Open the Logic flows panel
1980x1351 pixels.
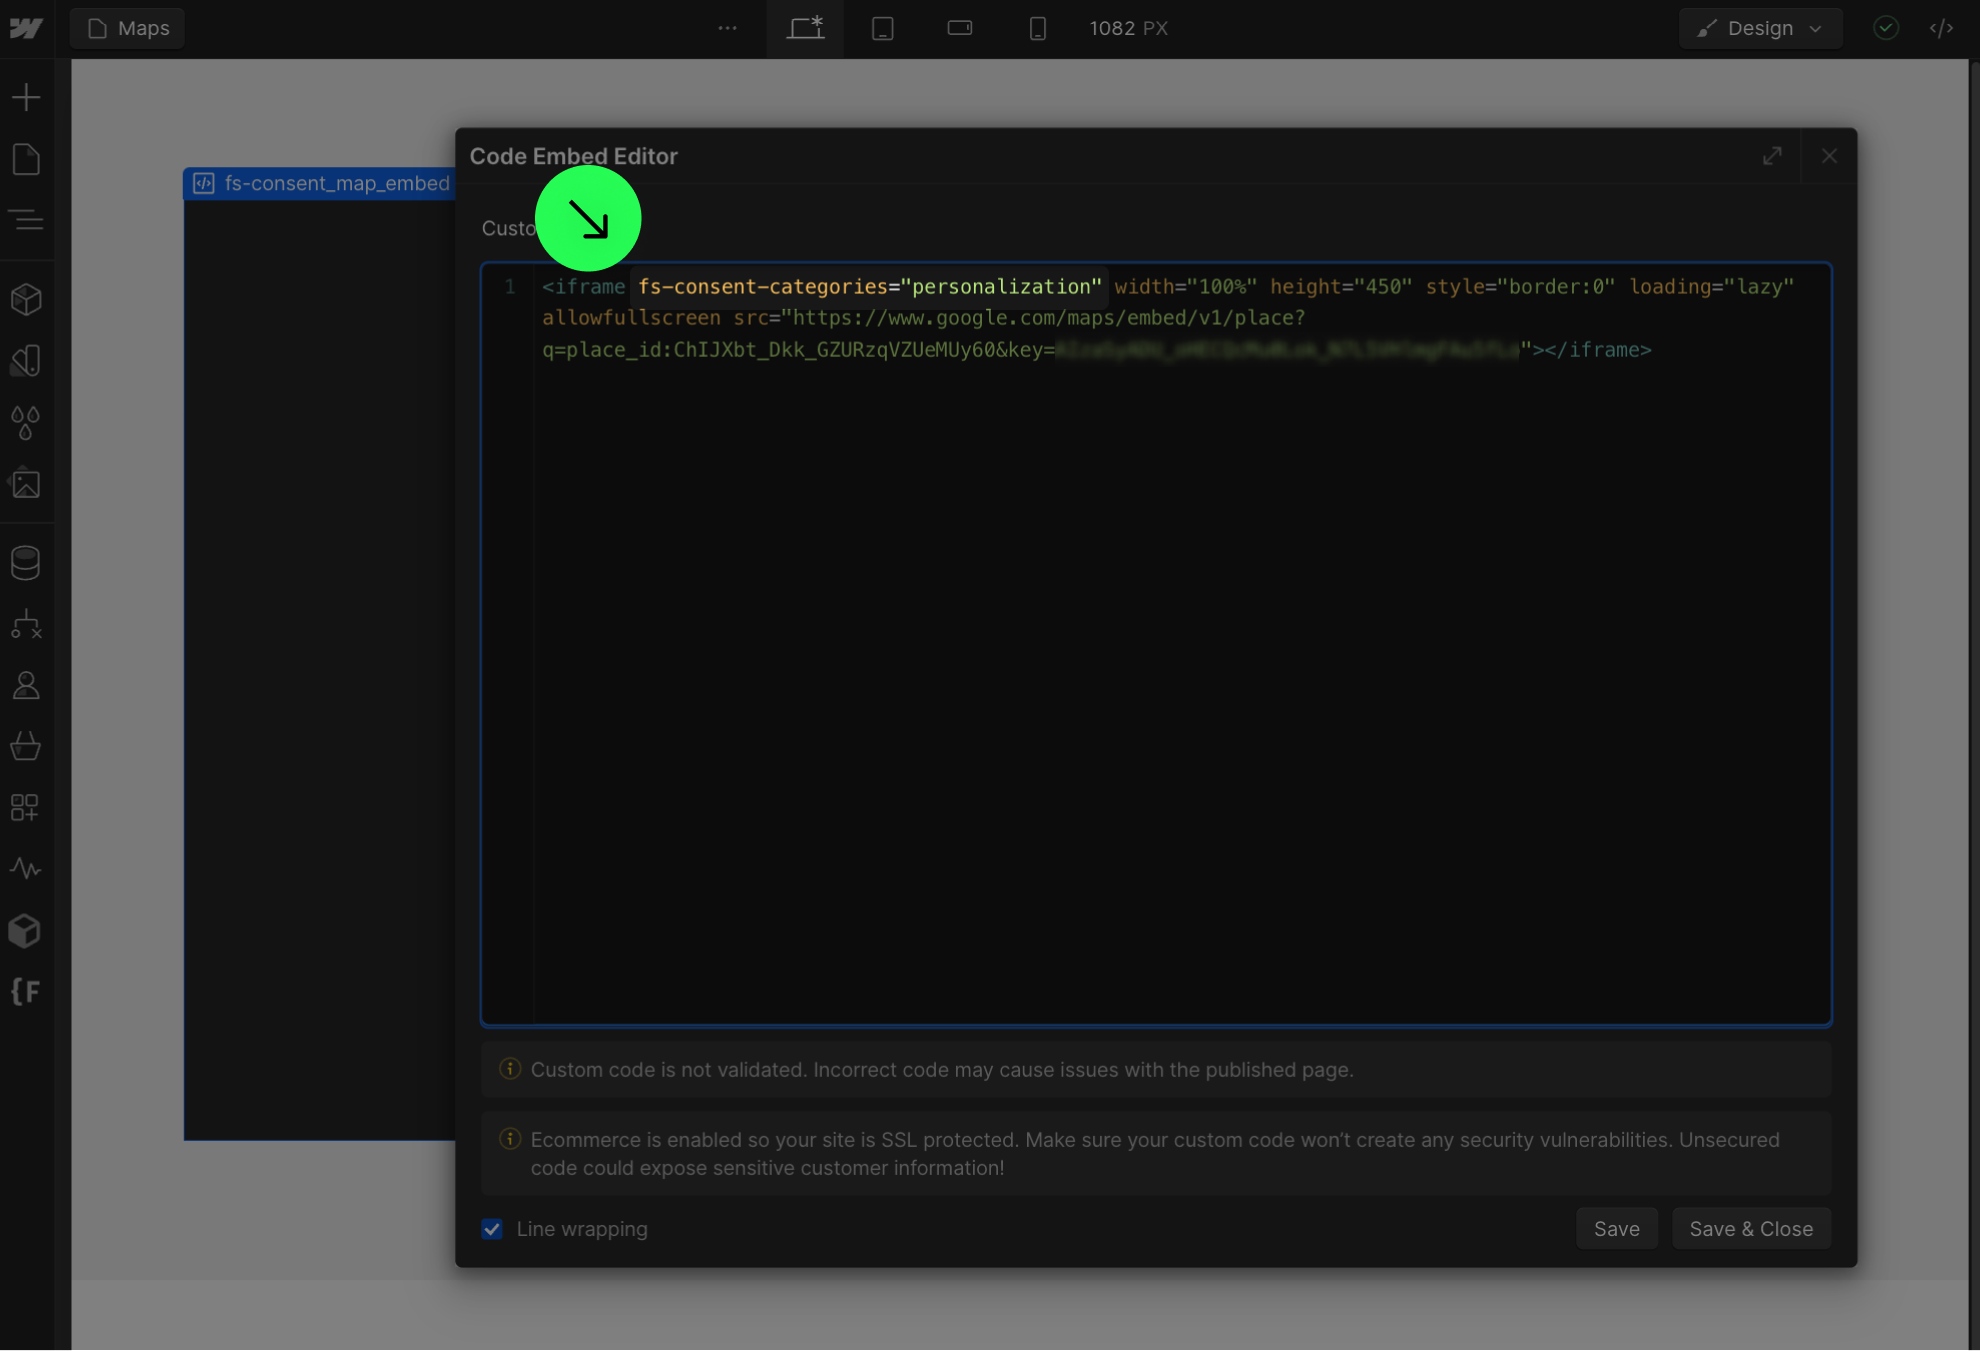pyautogui.click(x=26, y=625)
